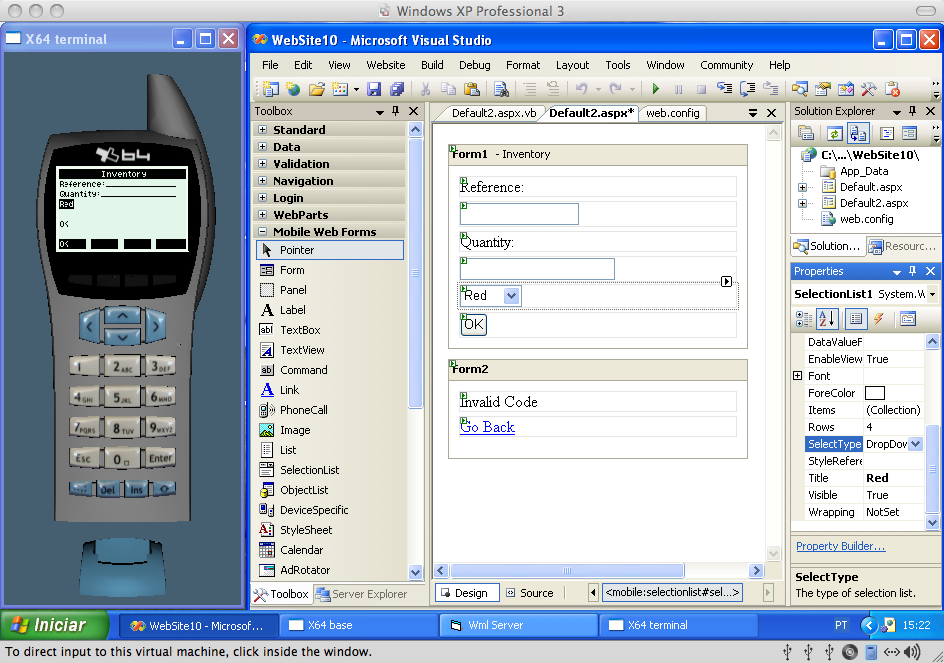
Task: Open the Website menu
Action: pyautogui.click(x=386, y=65)
